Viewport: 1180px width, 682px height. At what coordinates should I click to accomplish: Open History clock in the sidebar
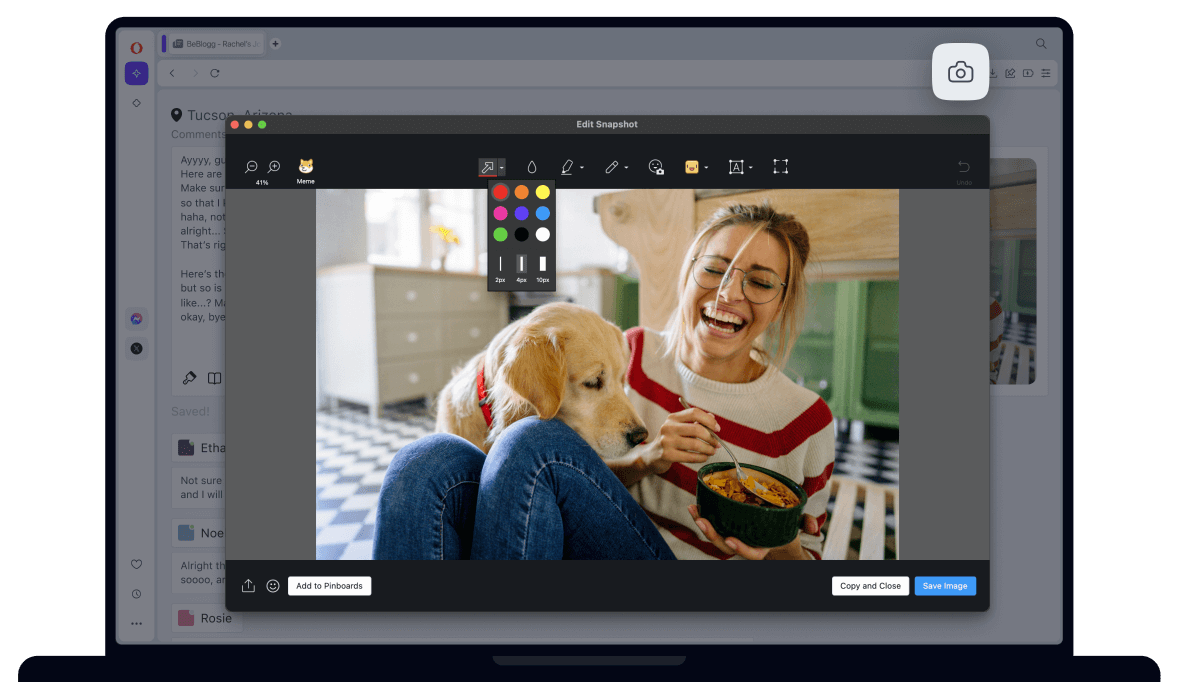click(136, 594)
